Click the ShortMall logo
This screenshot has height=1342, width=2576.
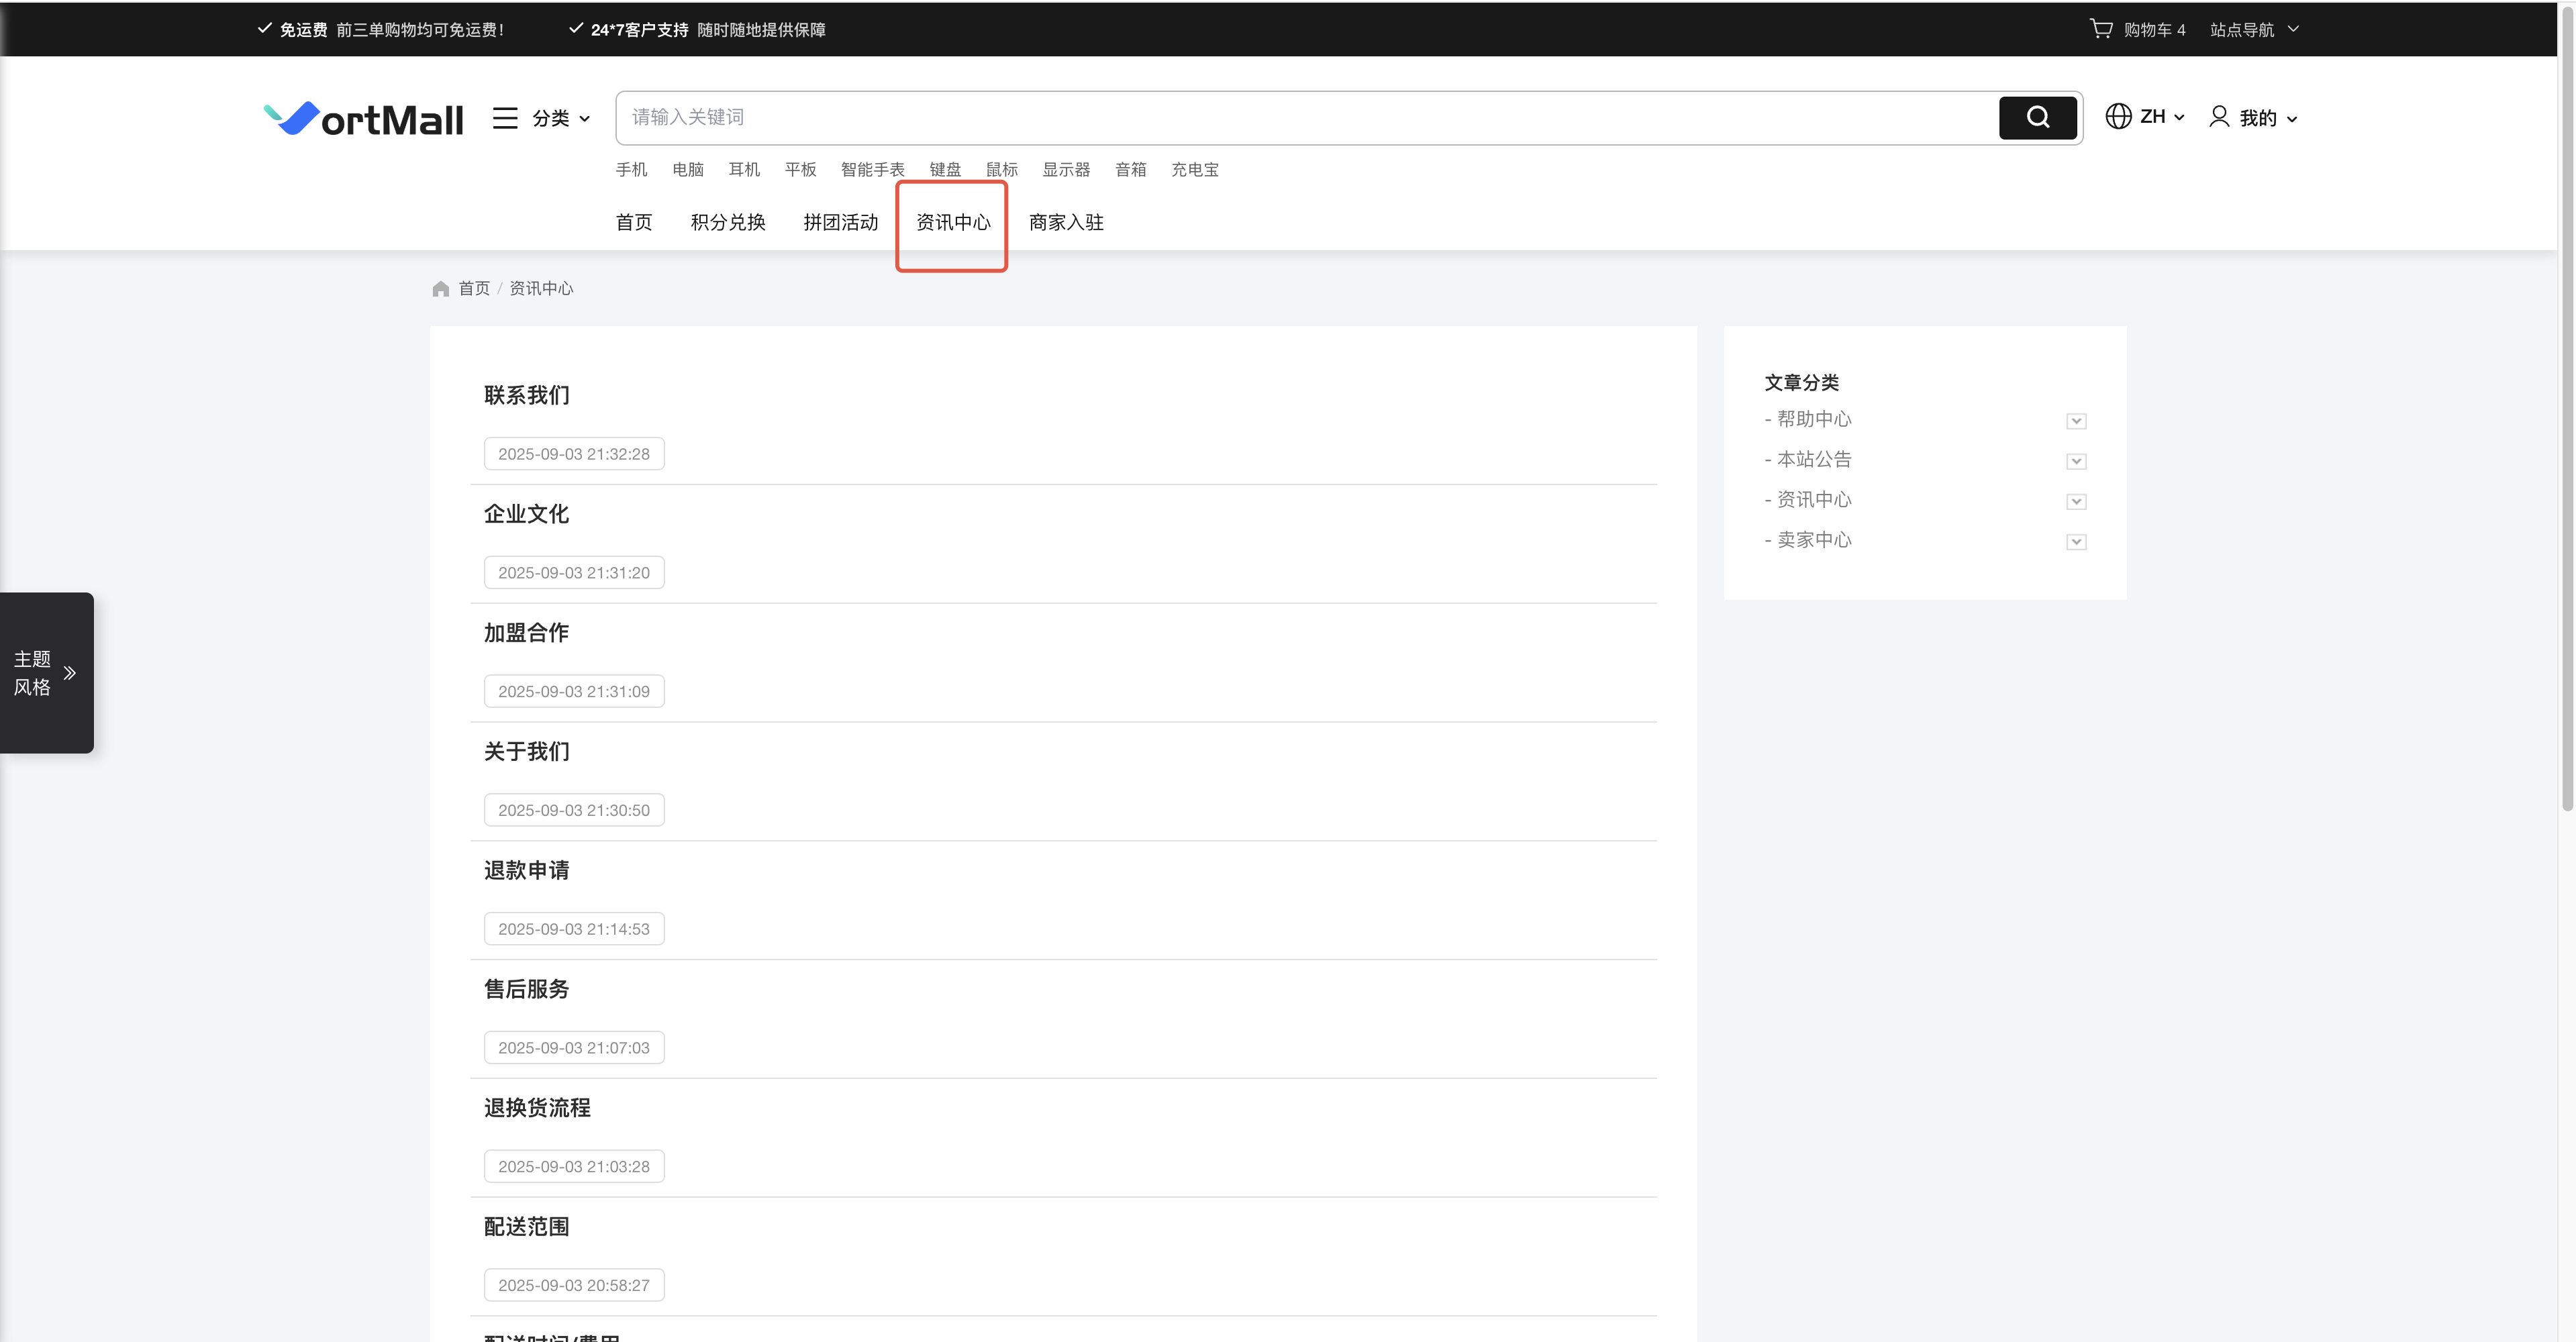coord(363,119)
